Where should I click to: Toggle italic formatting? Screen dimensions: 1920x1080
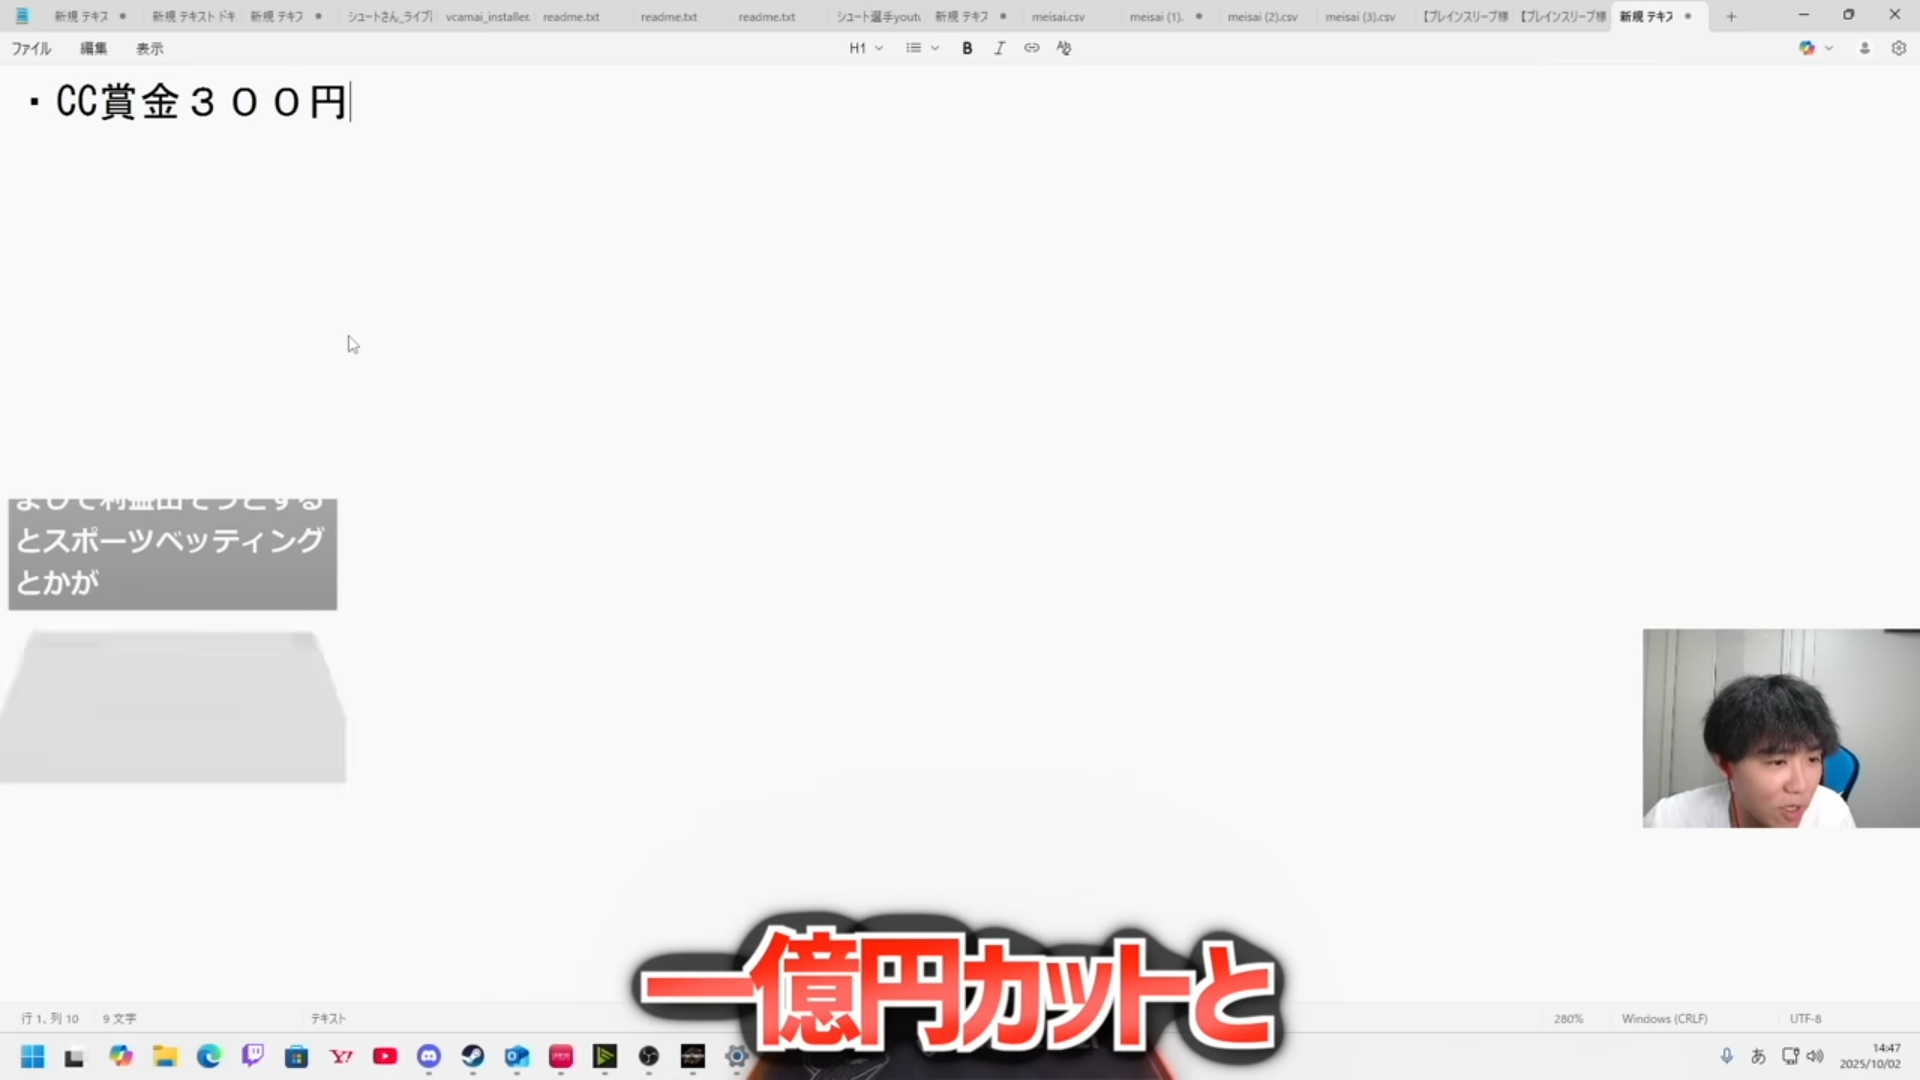999,48
